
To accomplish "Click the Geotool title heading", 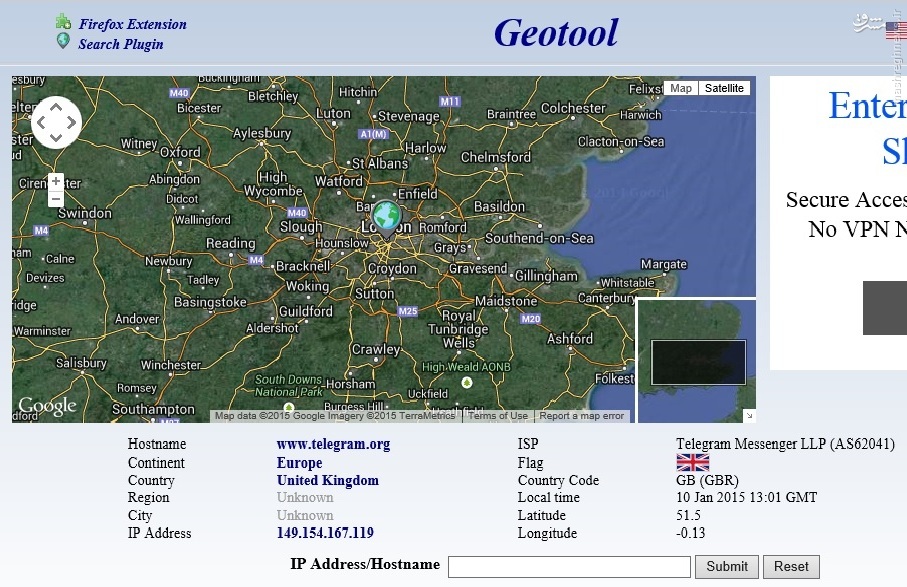I will pos(556,32).
